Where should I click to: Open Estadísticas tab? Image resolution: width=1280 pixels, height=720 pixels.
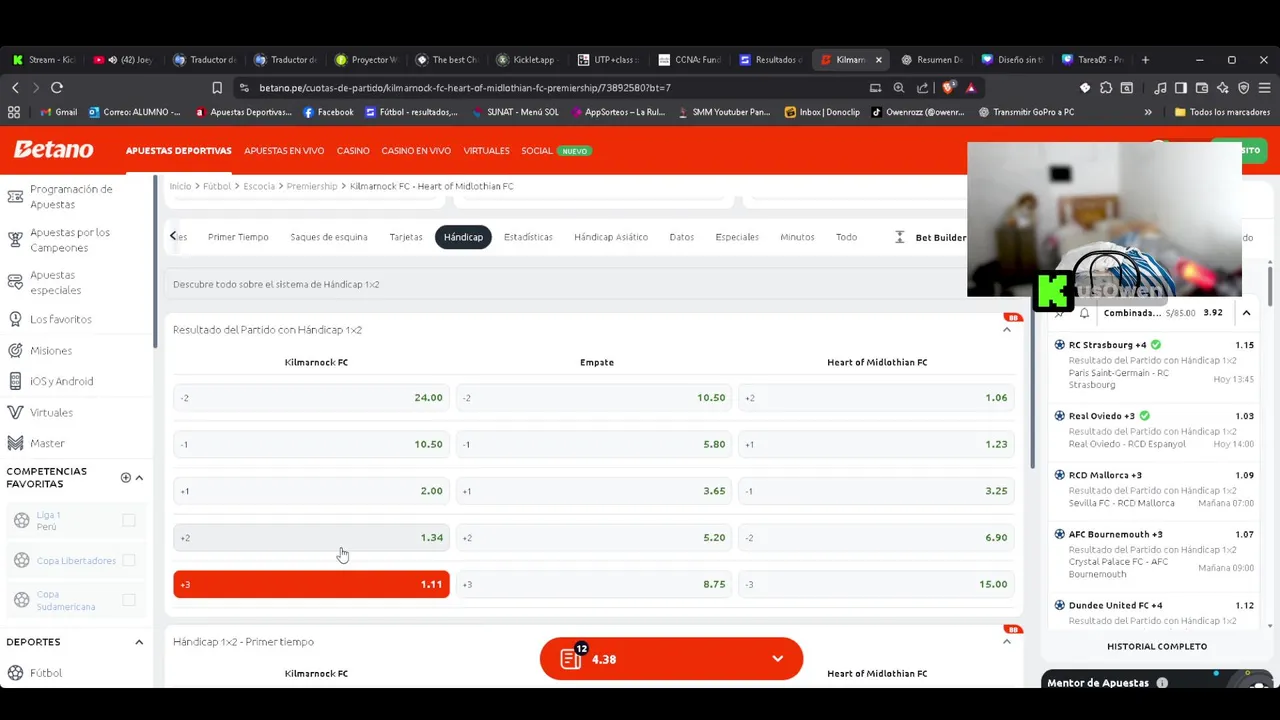(x=528, y=237)
